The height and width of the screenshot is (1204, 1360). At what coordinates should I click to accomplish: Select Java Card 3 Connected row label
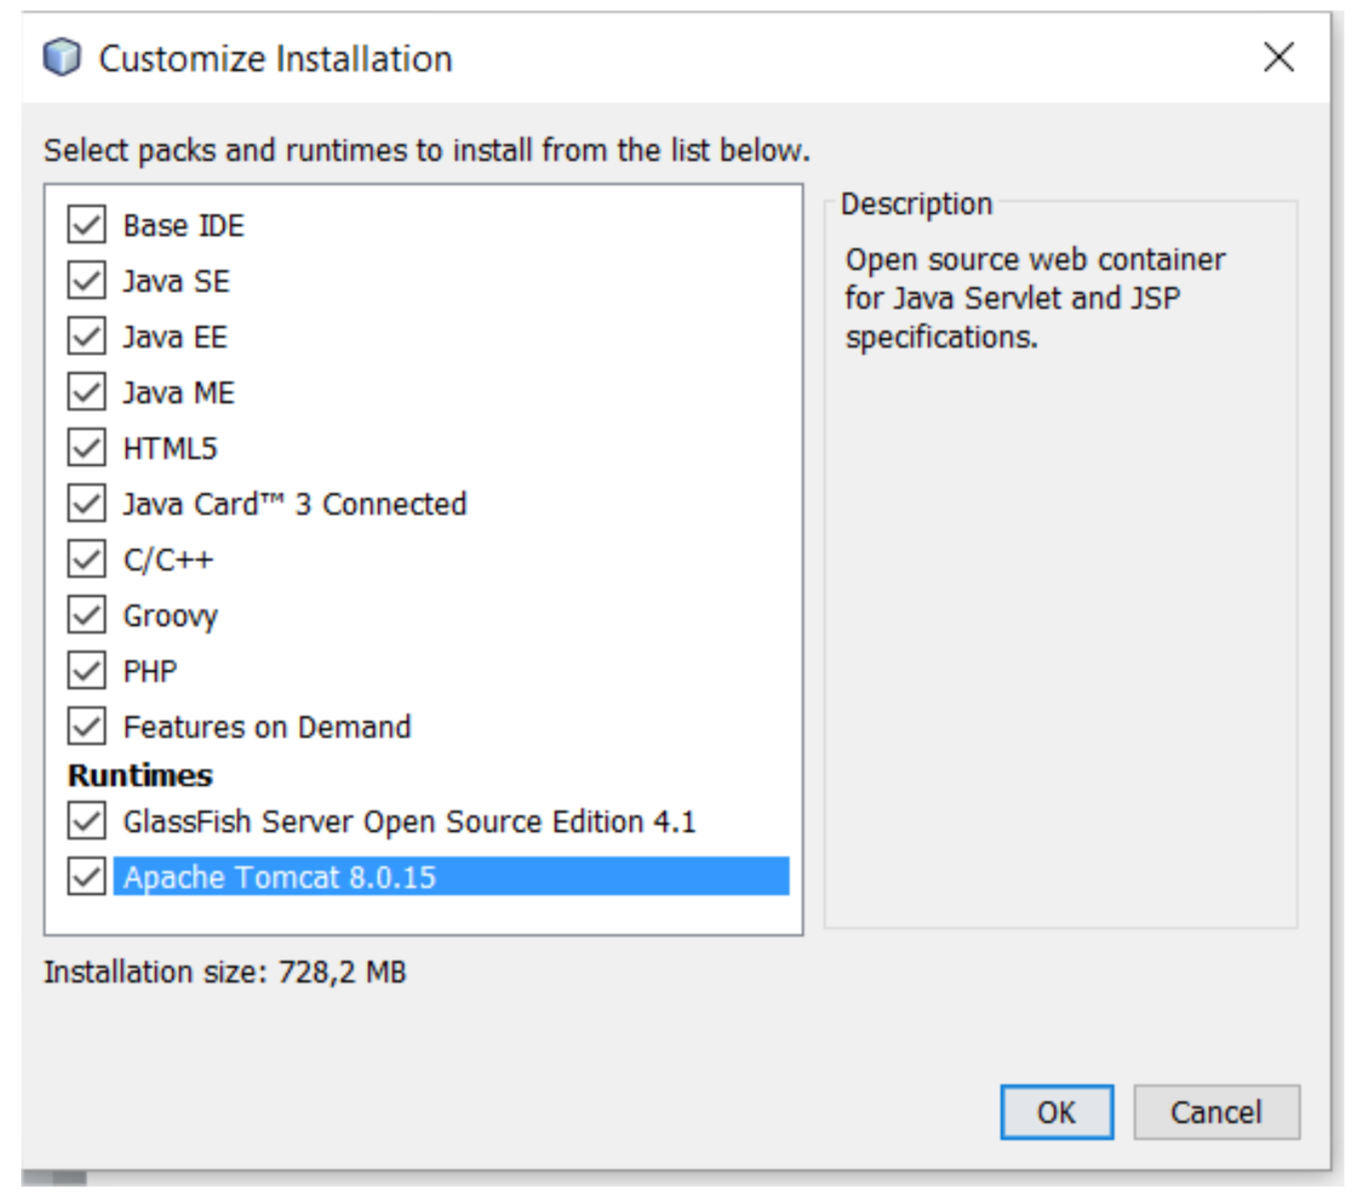pyautogui.click(x=295, y=504)
